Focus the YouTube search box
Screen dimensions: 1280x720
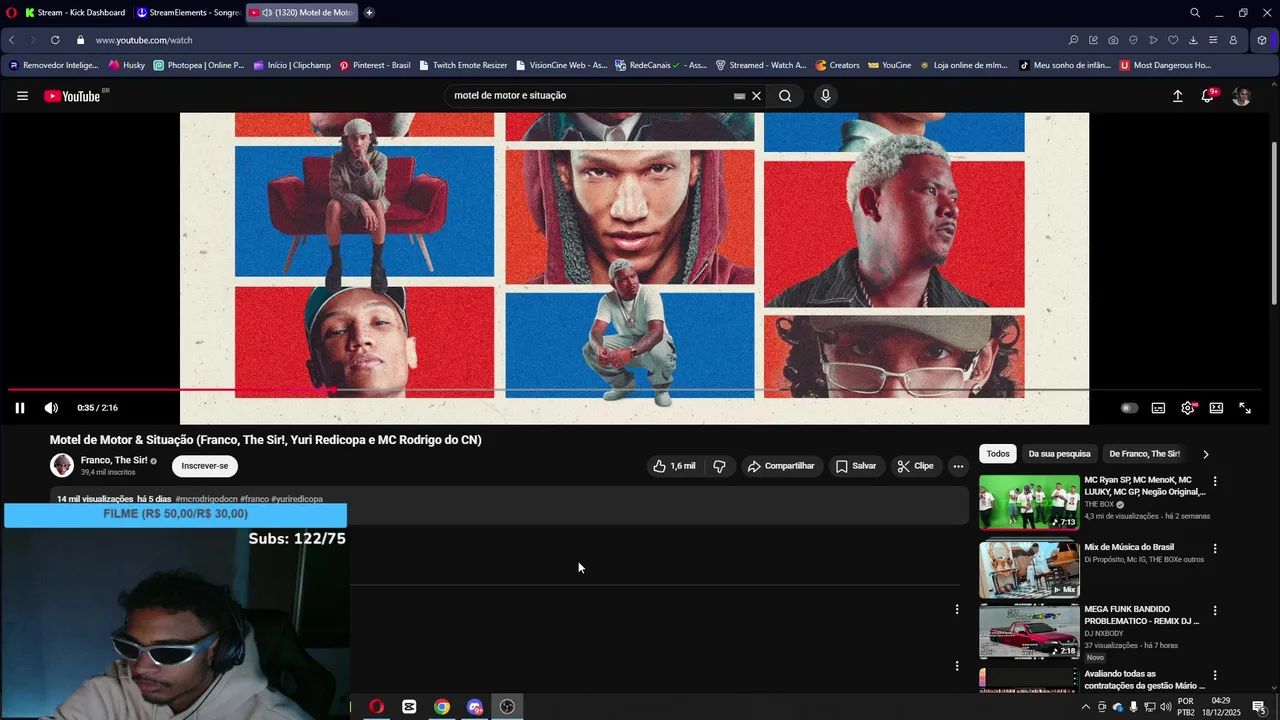click(x=590, y=96)
